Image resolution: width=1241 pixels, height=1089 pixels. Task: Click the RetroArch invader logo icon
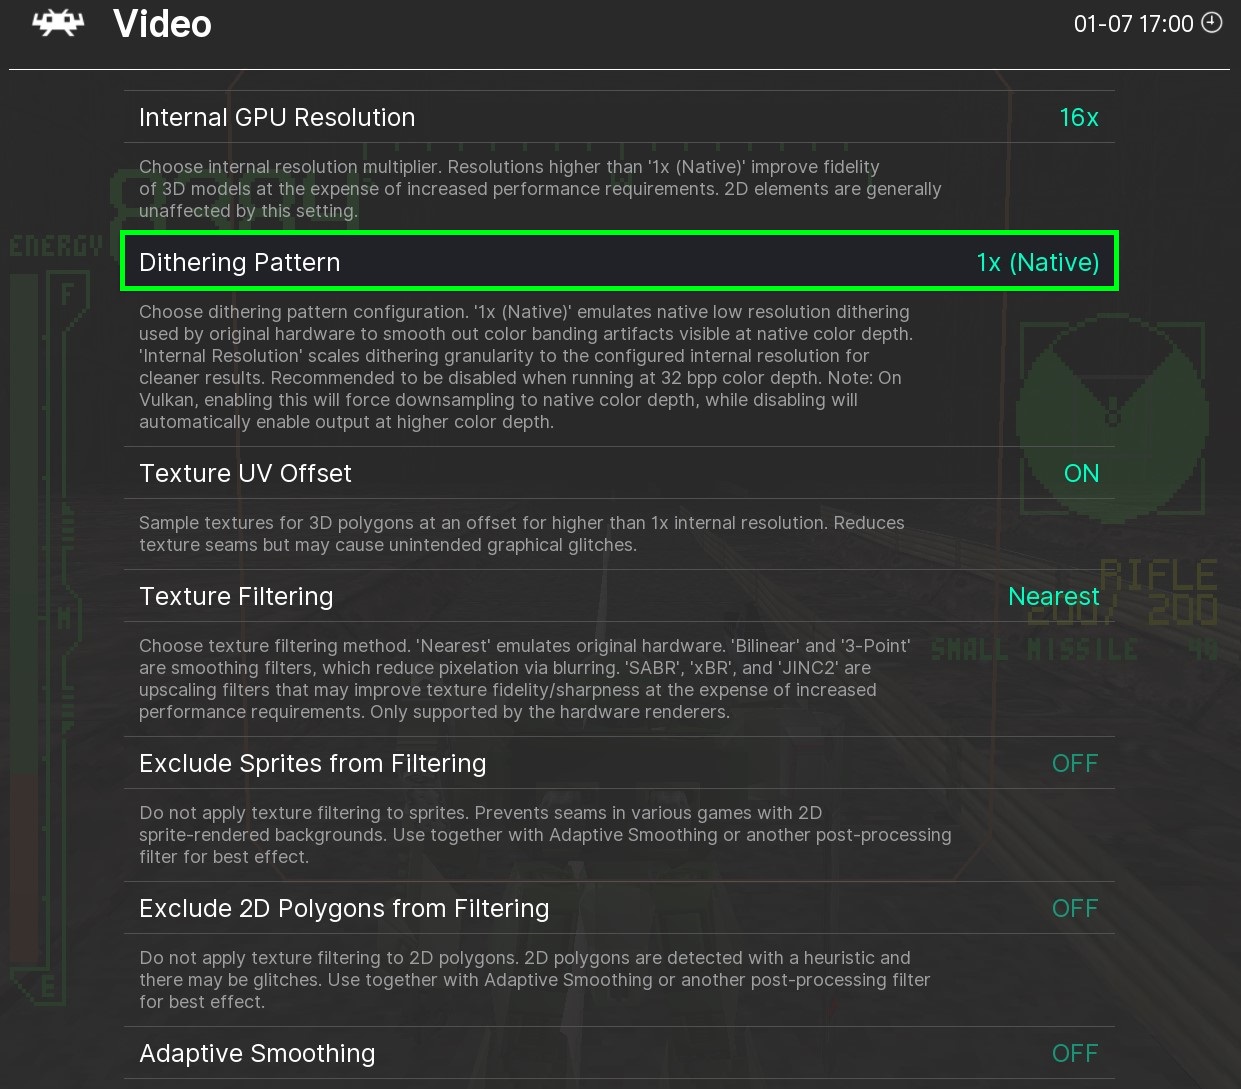58,24
